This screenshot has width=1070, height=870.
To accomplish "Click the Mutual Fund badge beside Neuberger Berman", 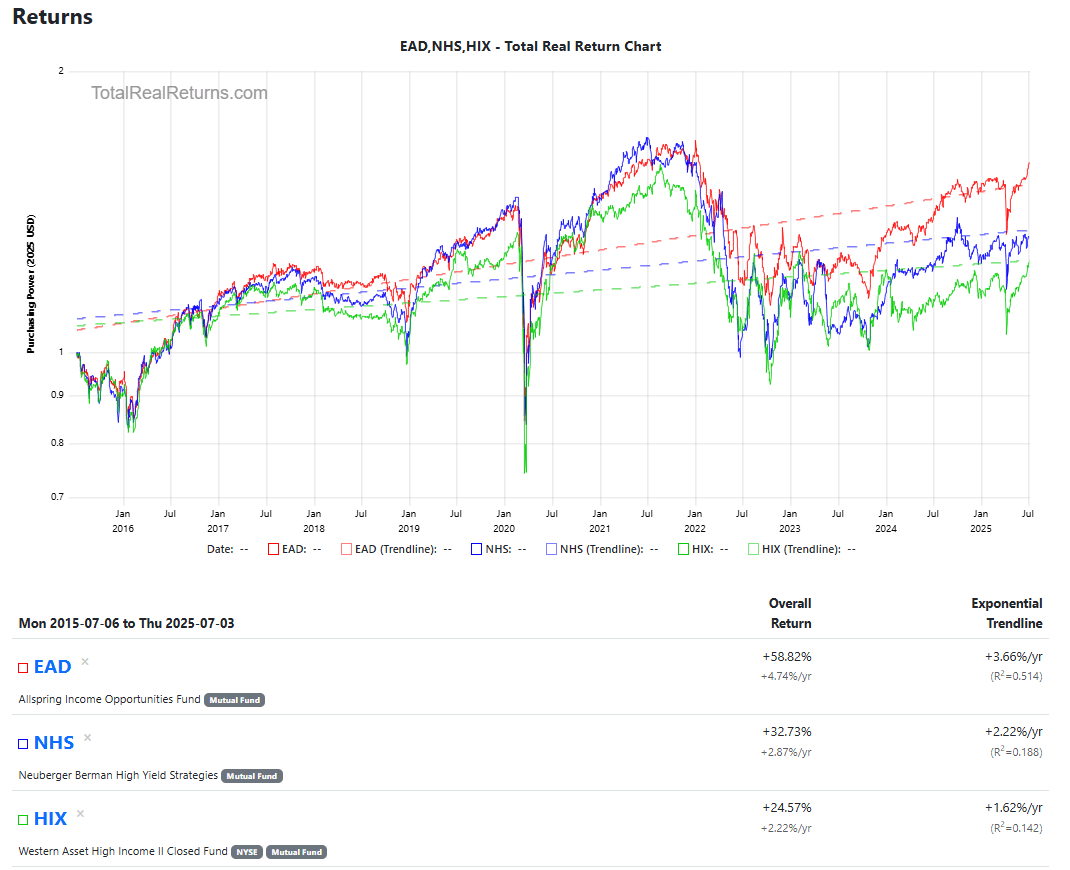I will pyautogui.click(x=251, y=776).
